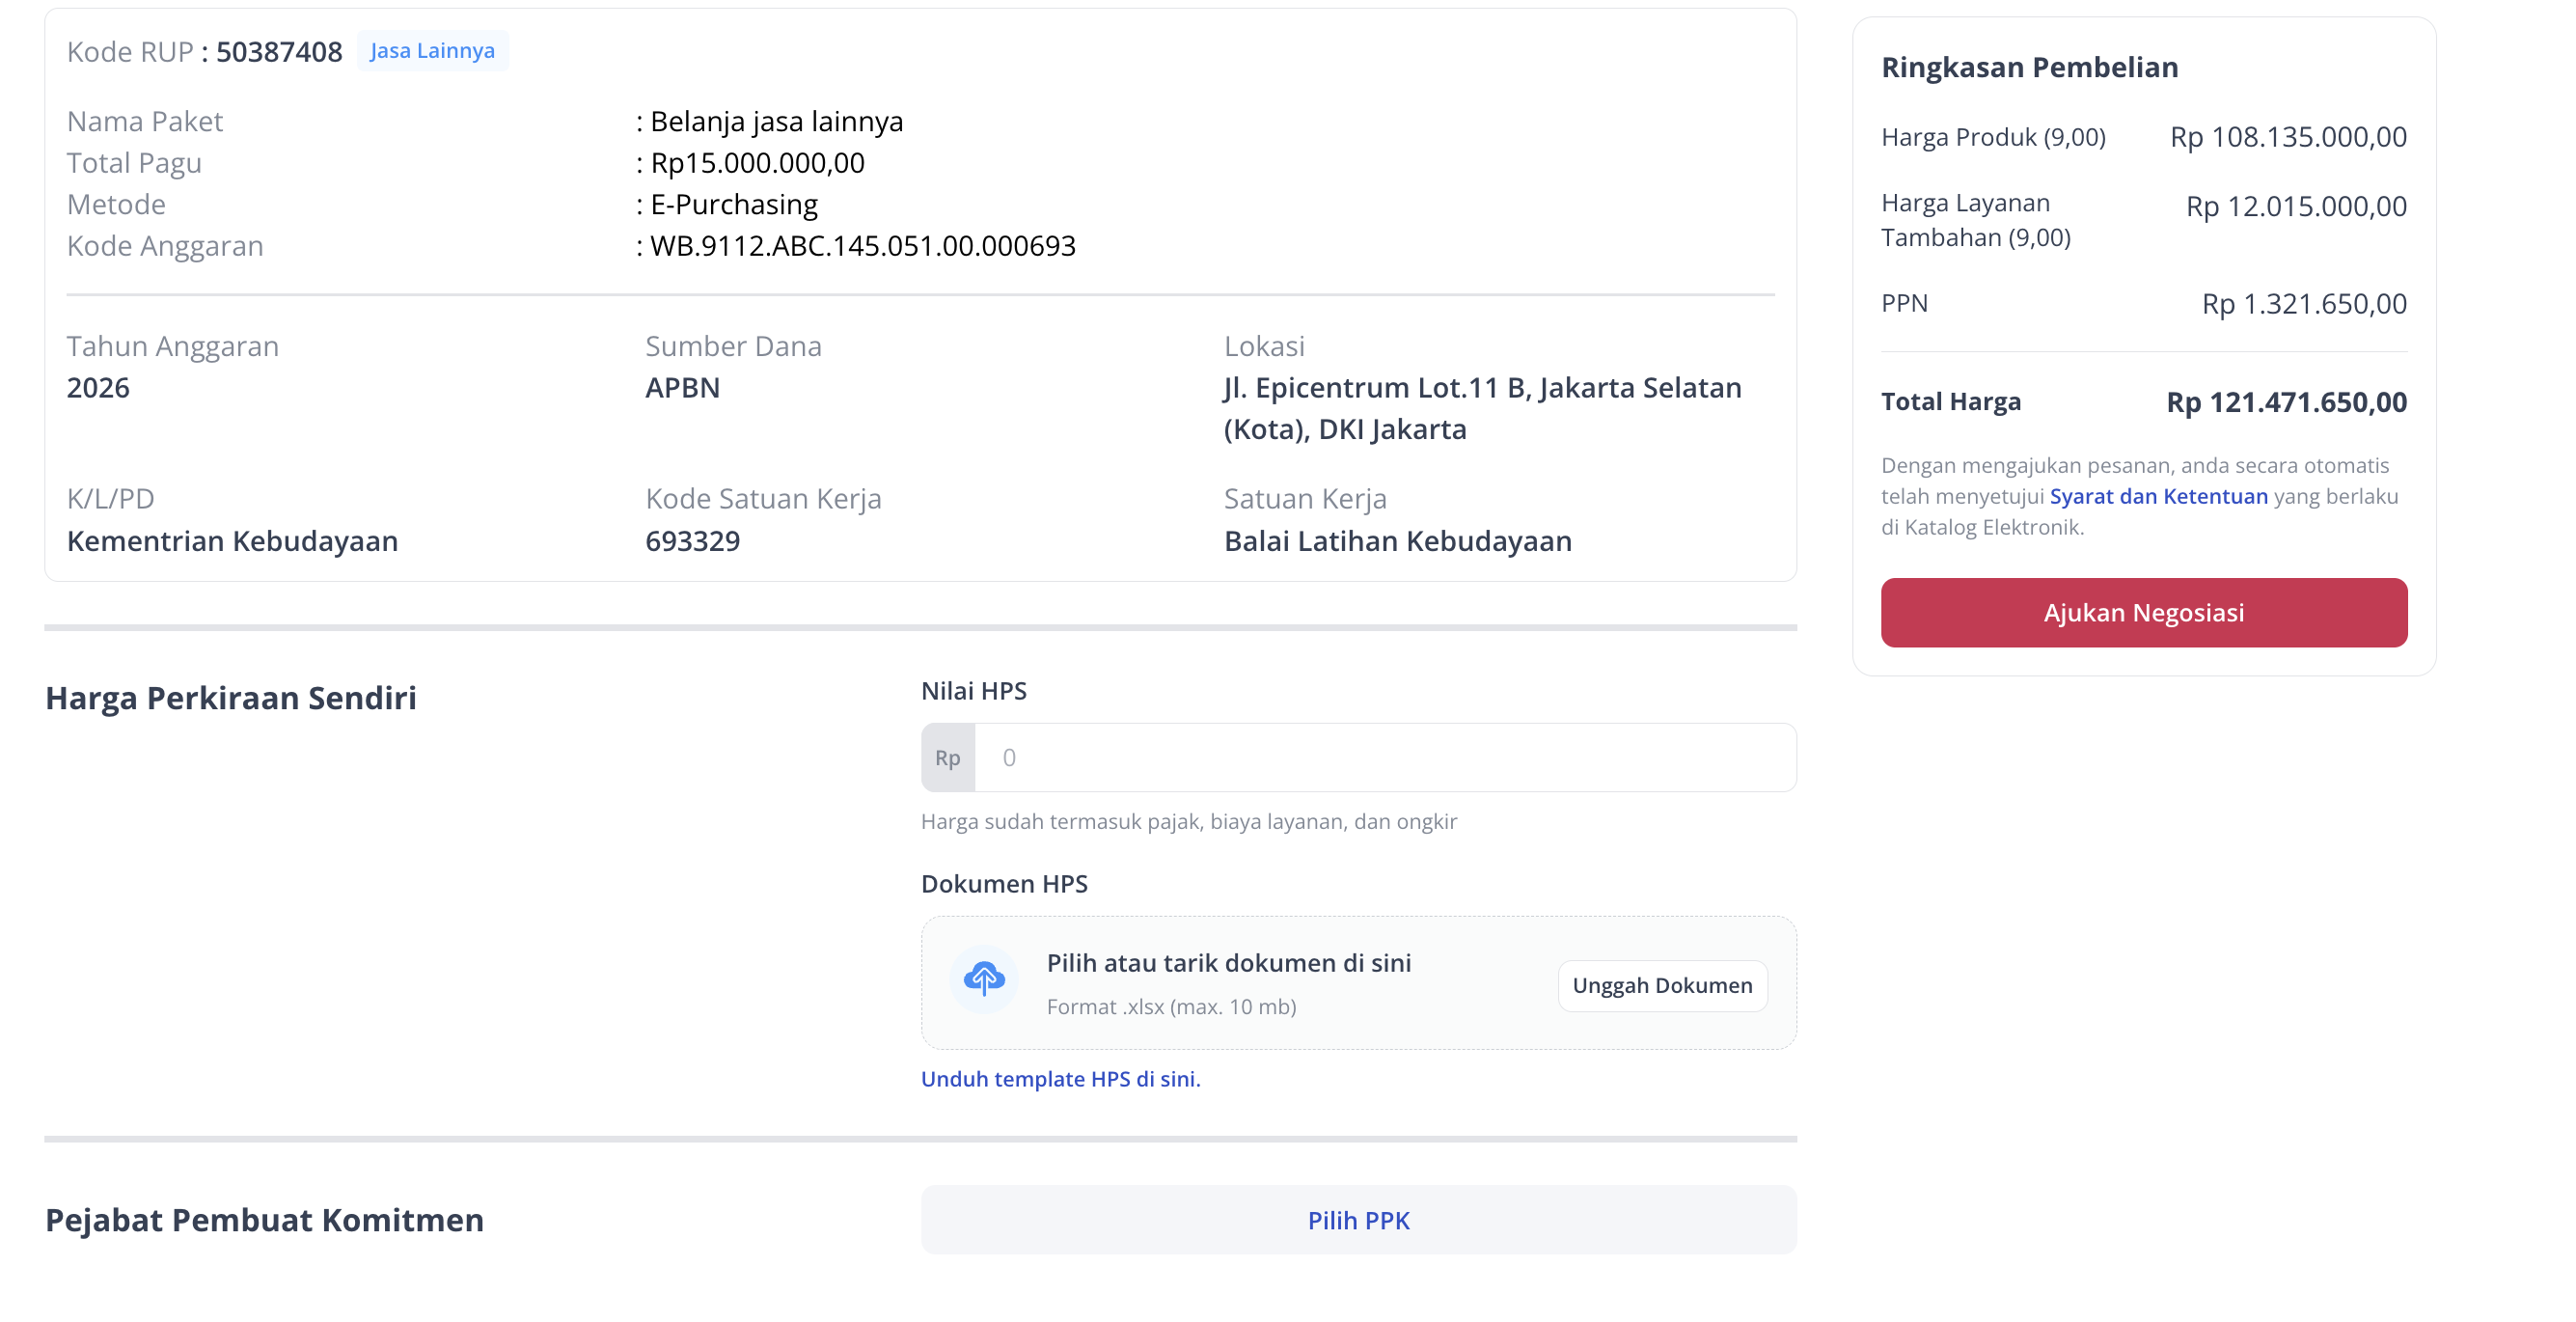Image resolution: width=2576 pixels, height=1322 pixels.
Task: Click the Lokasi address text
Action: pyautogui.click(x=1482, y=408)
